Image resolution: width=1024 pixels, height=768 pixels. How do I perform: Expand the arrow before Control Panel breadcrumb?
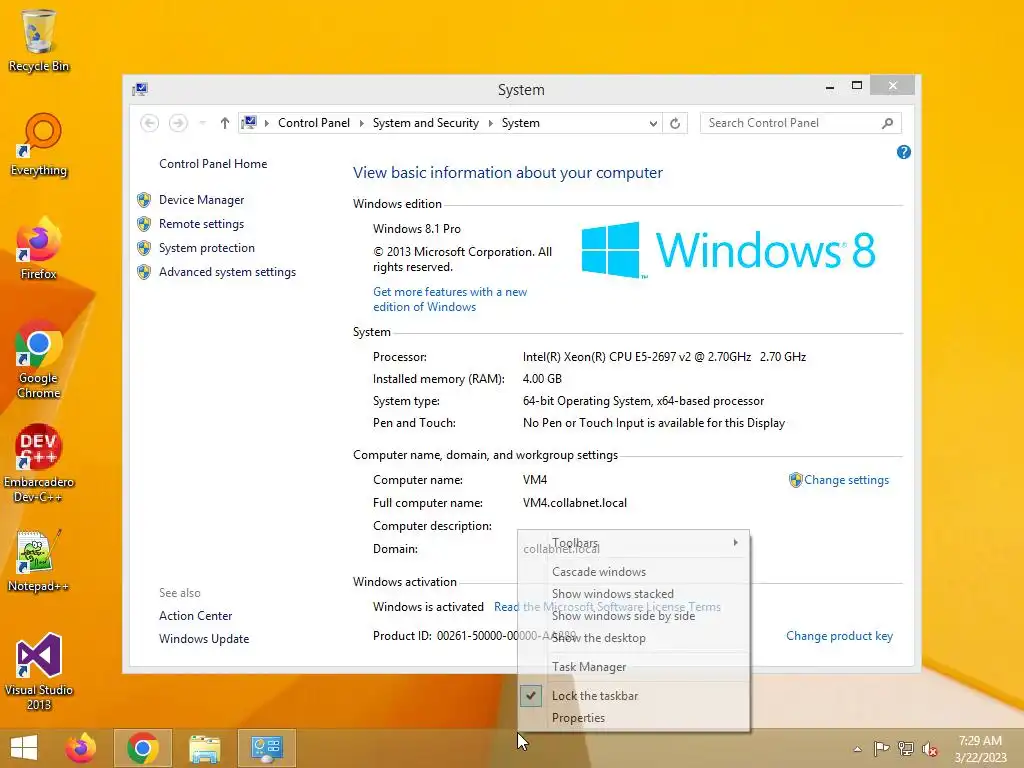[x=266, y=123]
